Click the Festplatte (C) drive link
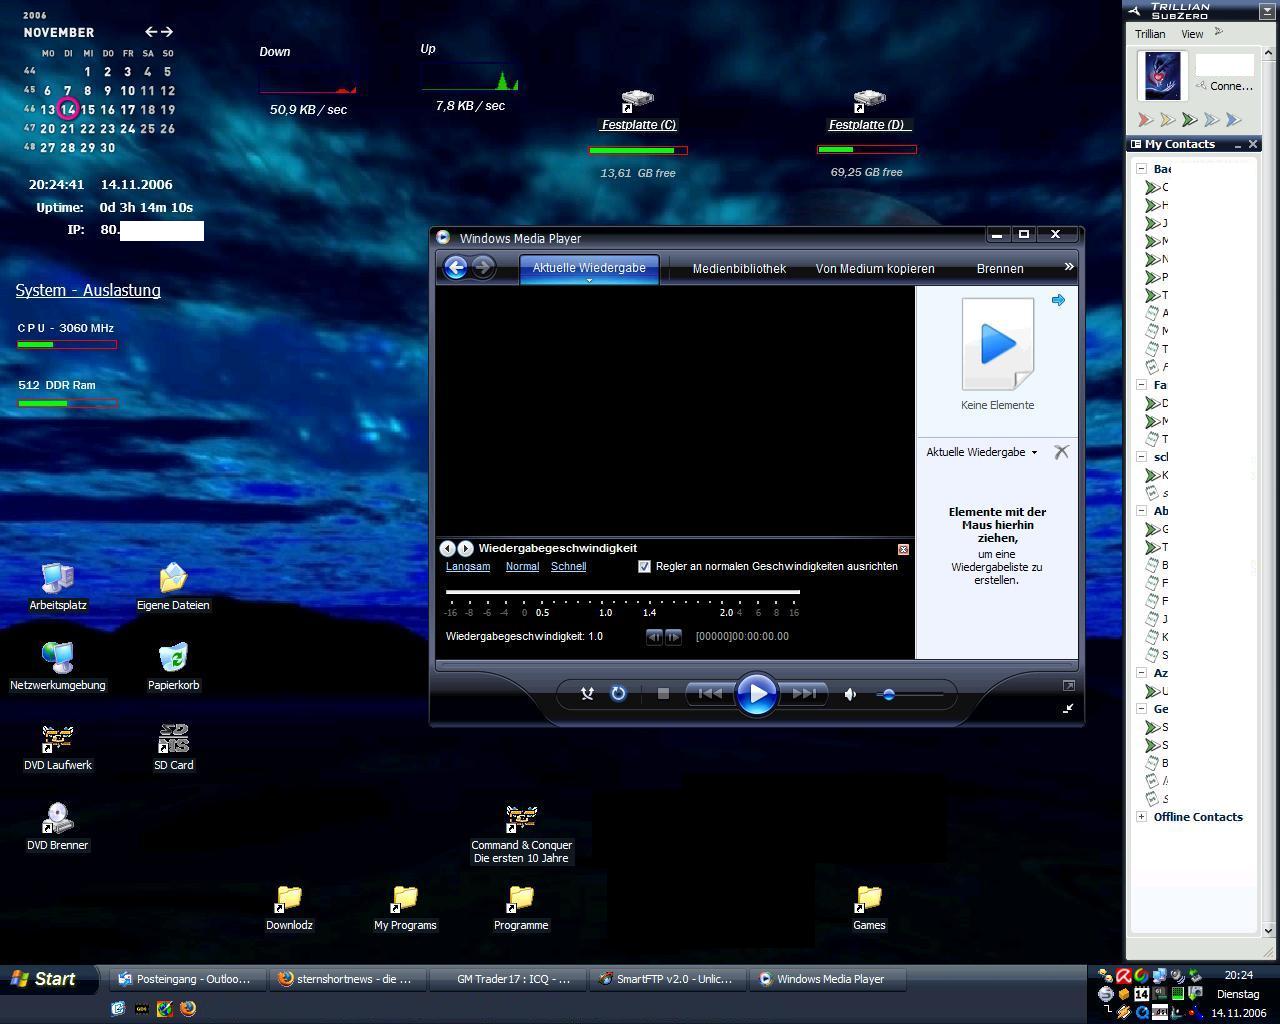This screenshot has height=1024, width=1280. click(638, 125)
